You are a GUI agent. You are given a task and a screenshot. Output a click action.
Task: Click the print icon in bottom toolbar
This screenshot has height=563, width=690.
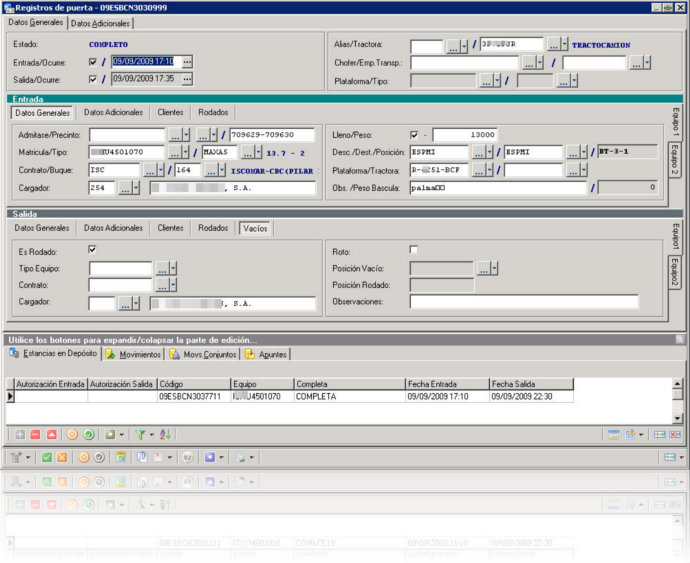pyautogui.click(x=241, y=457)
